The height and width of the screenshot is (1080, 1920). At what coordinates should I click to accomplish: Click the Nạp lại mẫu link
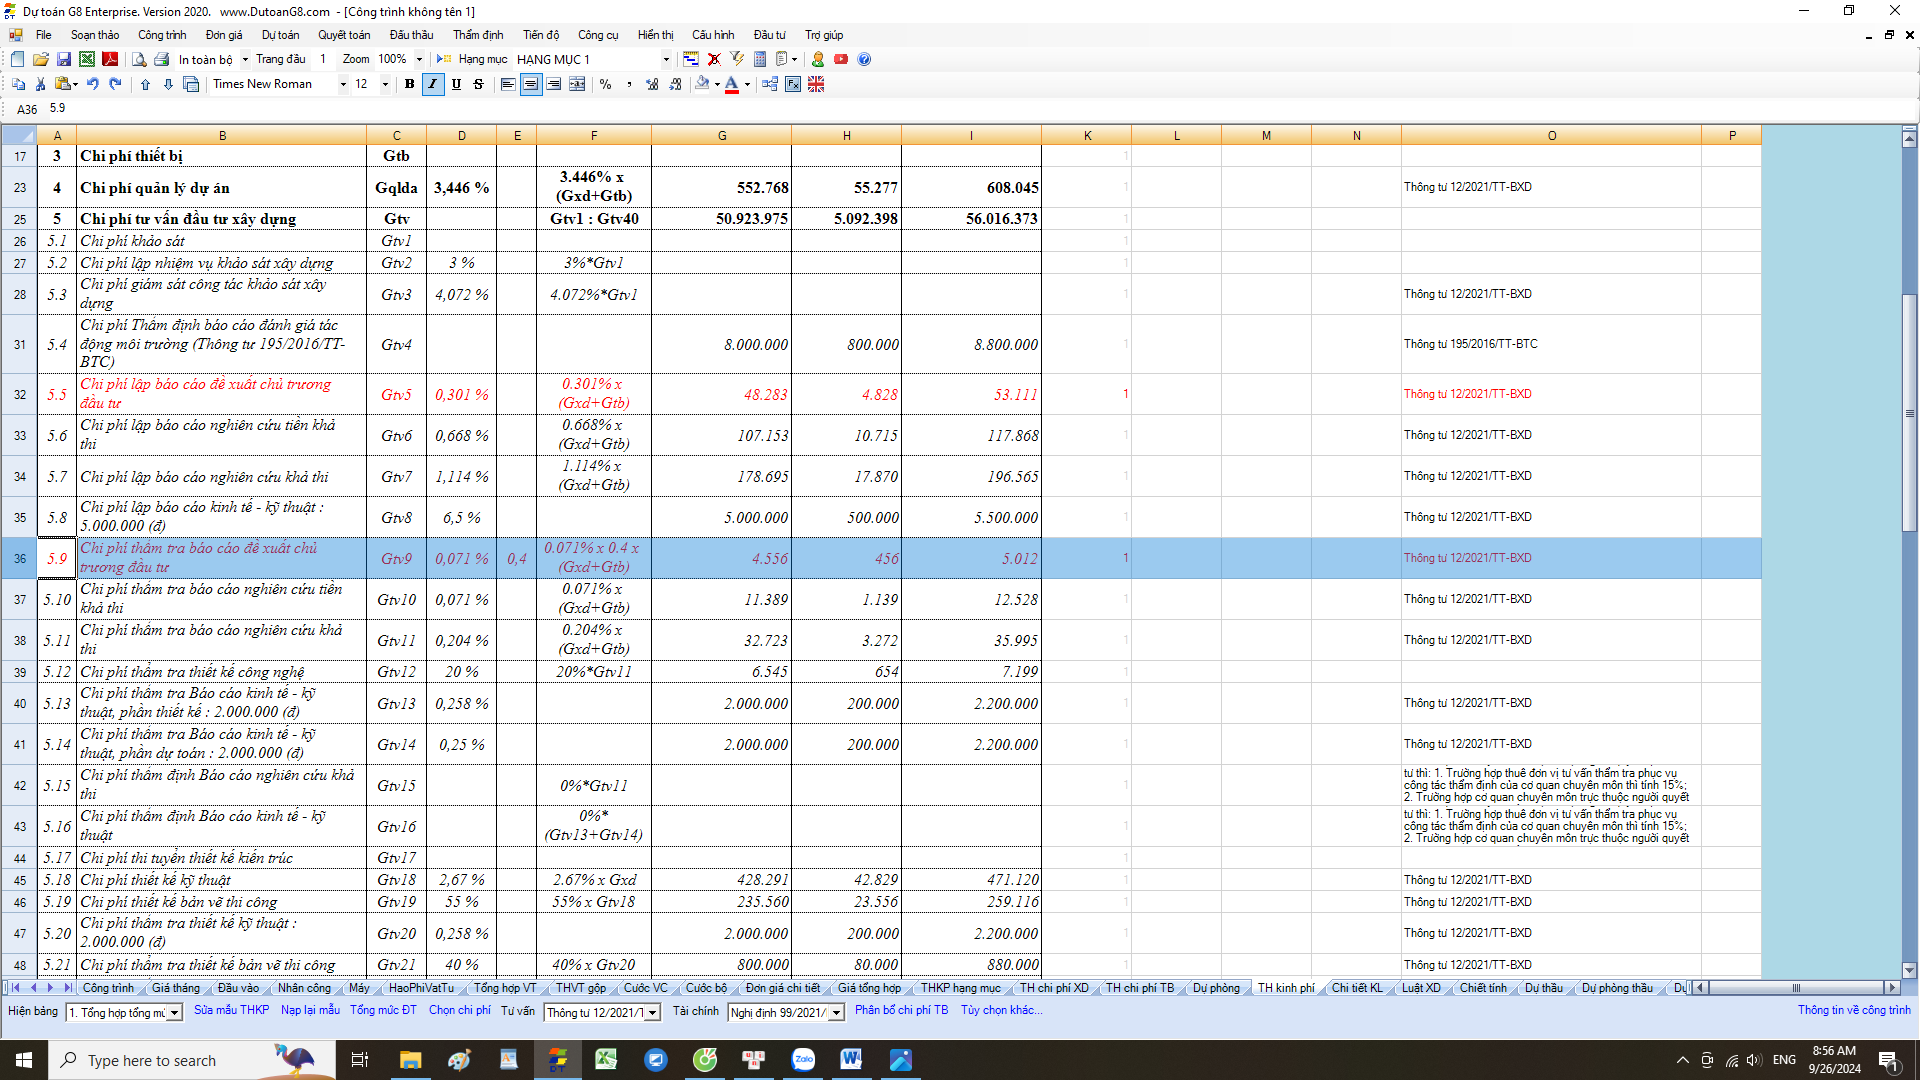click(310, 1011)
